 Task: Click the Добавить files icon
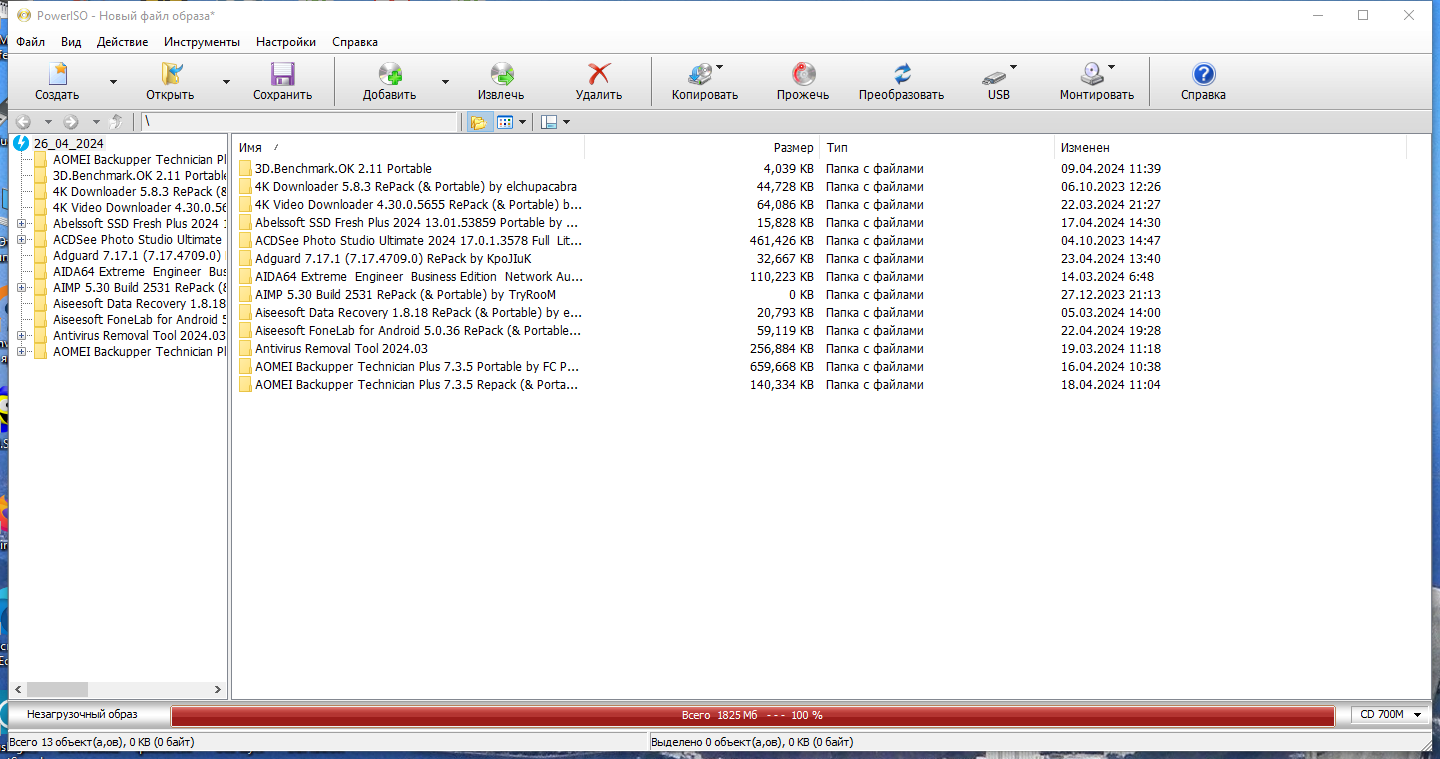pyautogui.click(x=390, y=74)
